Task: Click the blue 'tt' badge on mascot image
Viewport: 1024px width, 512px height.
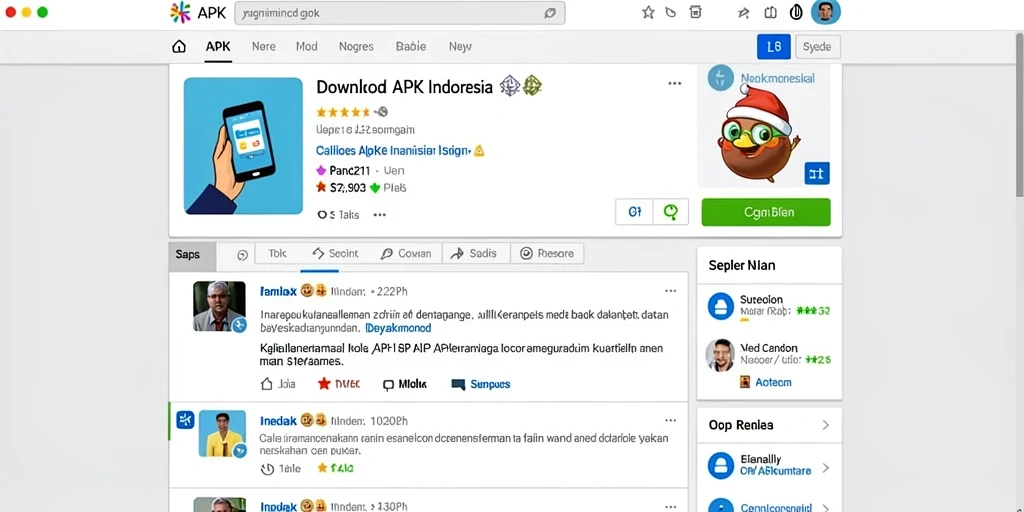Action: (x=816, y=173)
